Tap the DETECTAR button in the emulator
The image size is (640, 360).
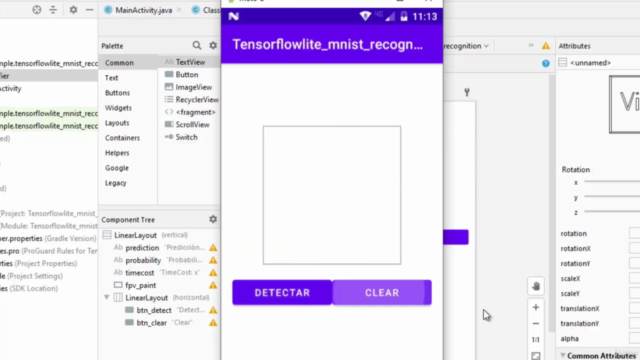[x=282, y=292]
